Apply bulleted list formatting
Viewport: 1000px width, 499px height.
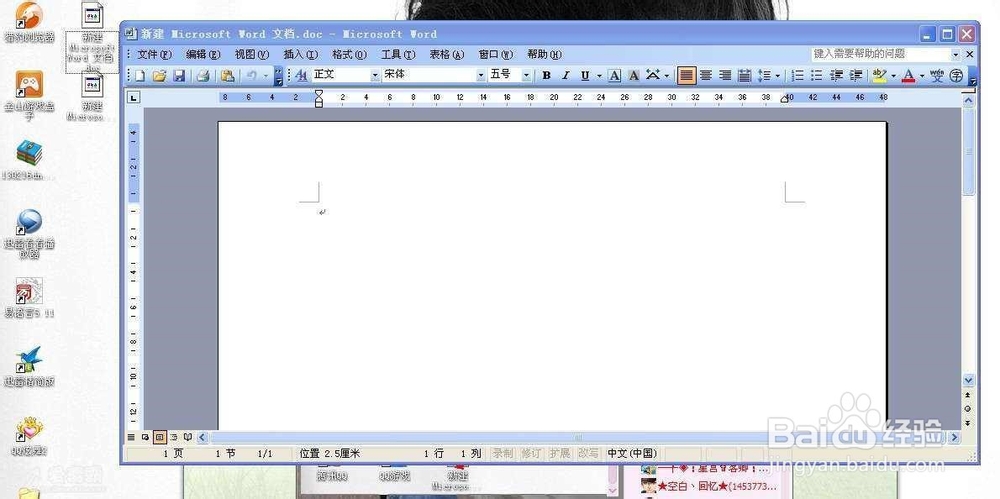(816, 76)
